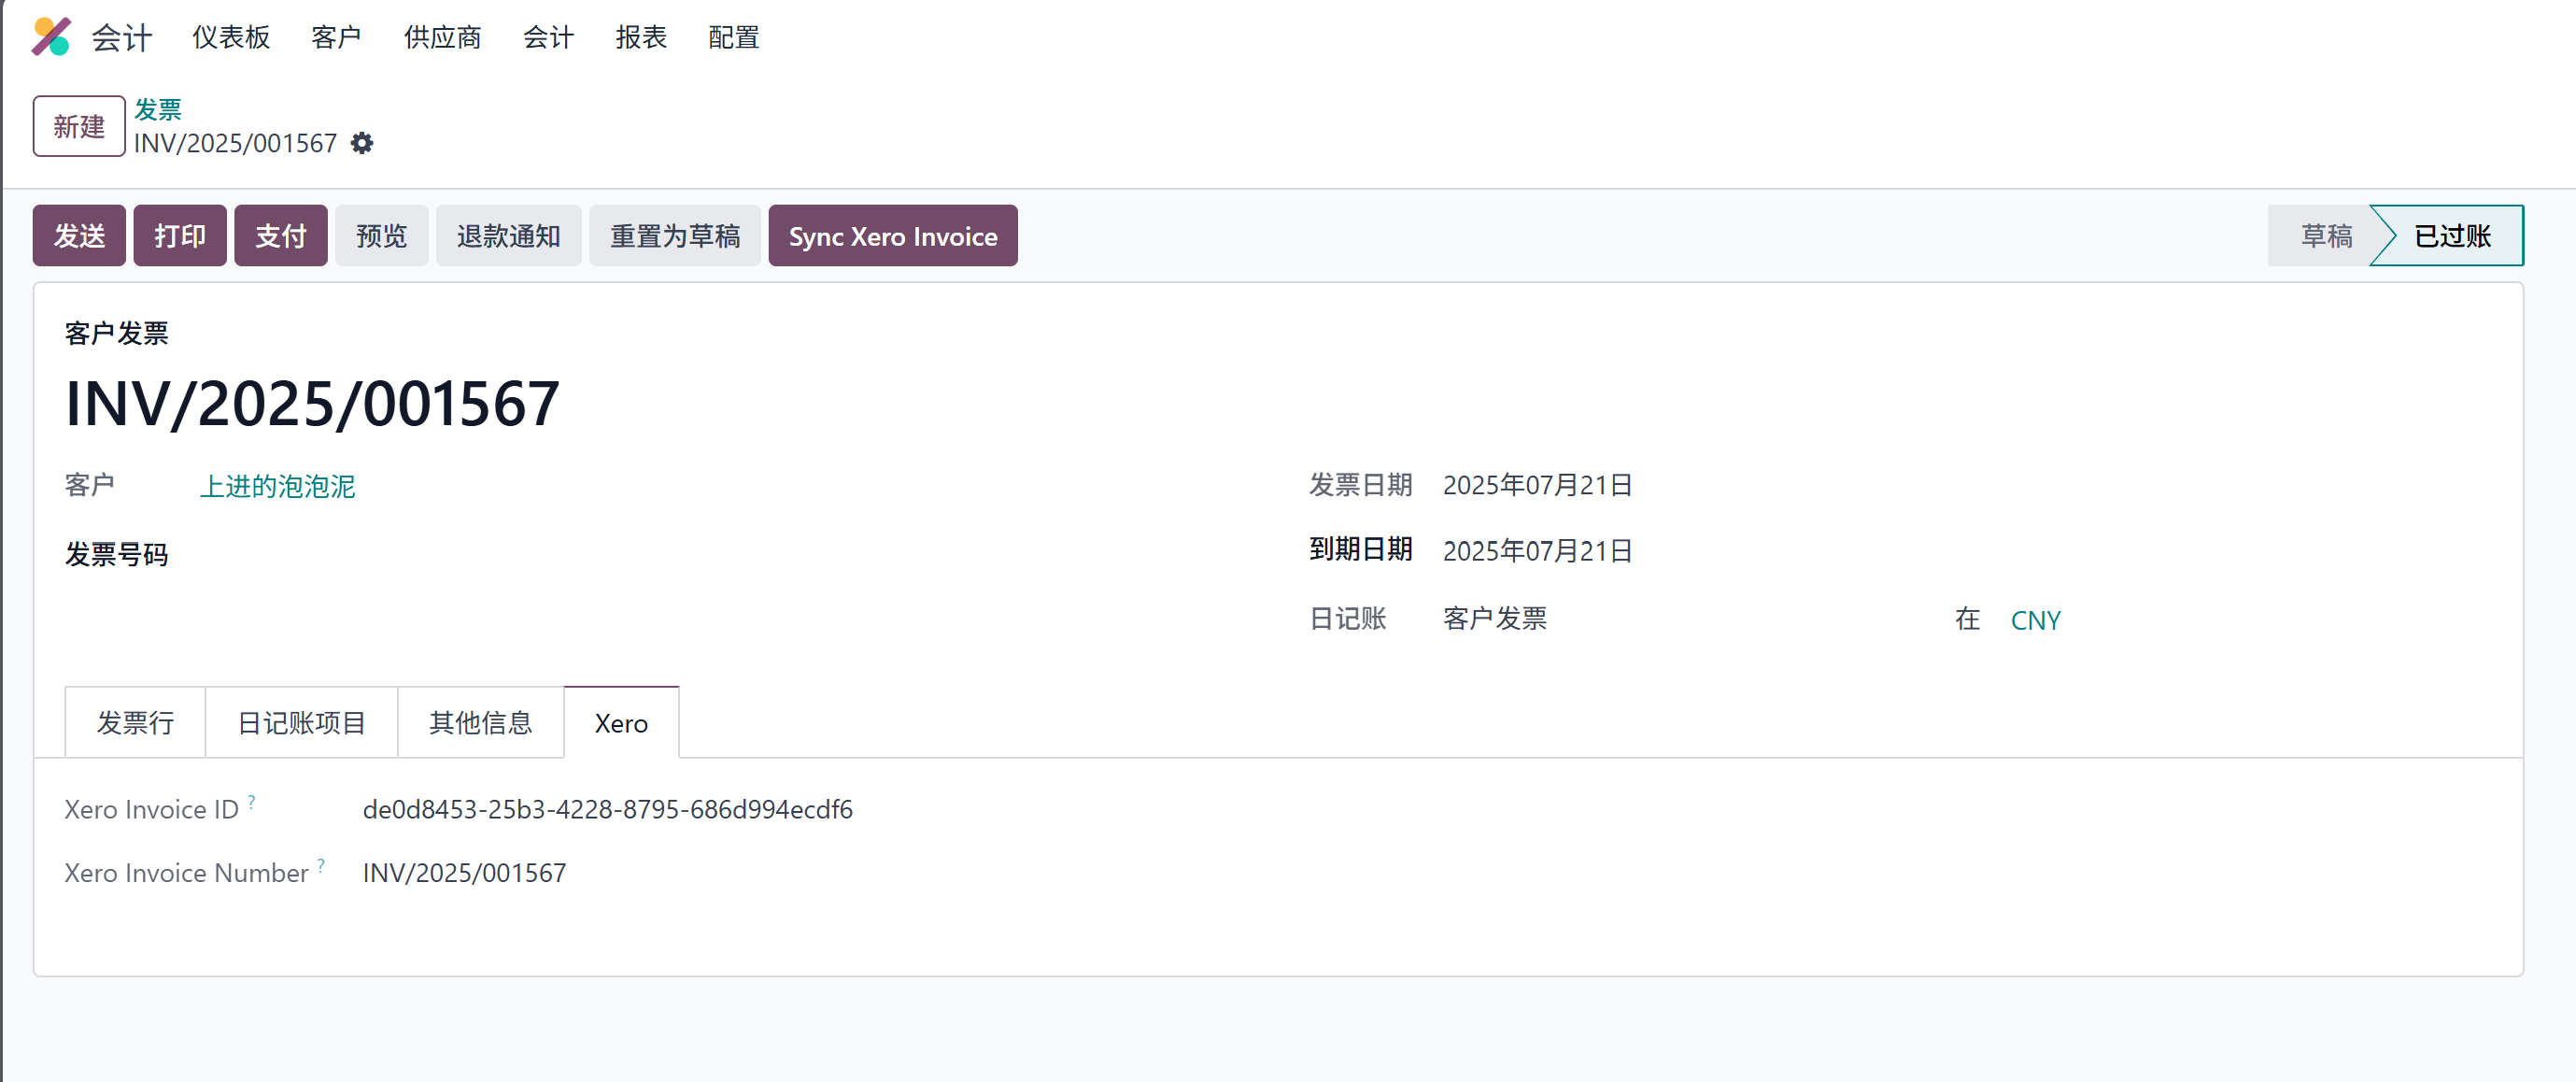Viewport: 2576px width, 1082px height.
Task: Open the 仪表板 menu
Action: [x=231, y=37]
